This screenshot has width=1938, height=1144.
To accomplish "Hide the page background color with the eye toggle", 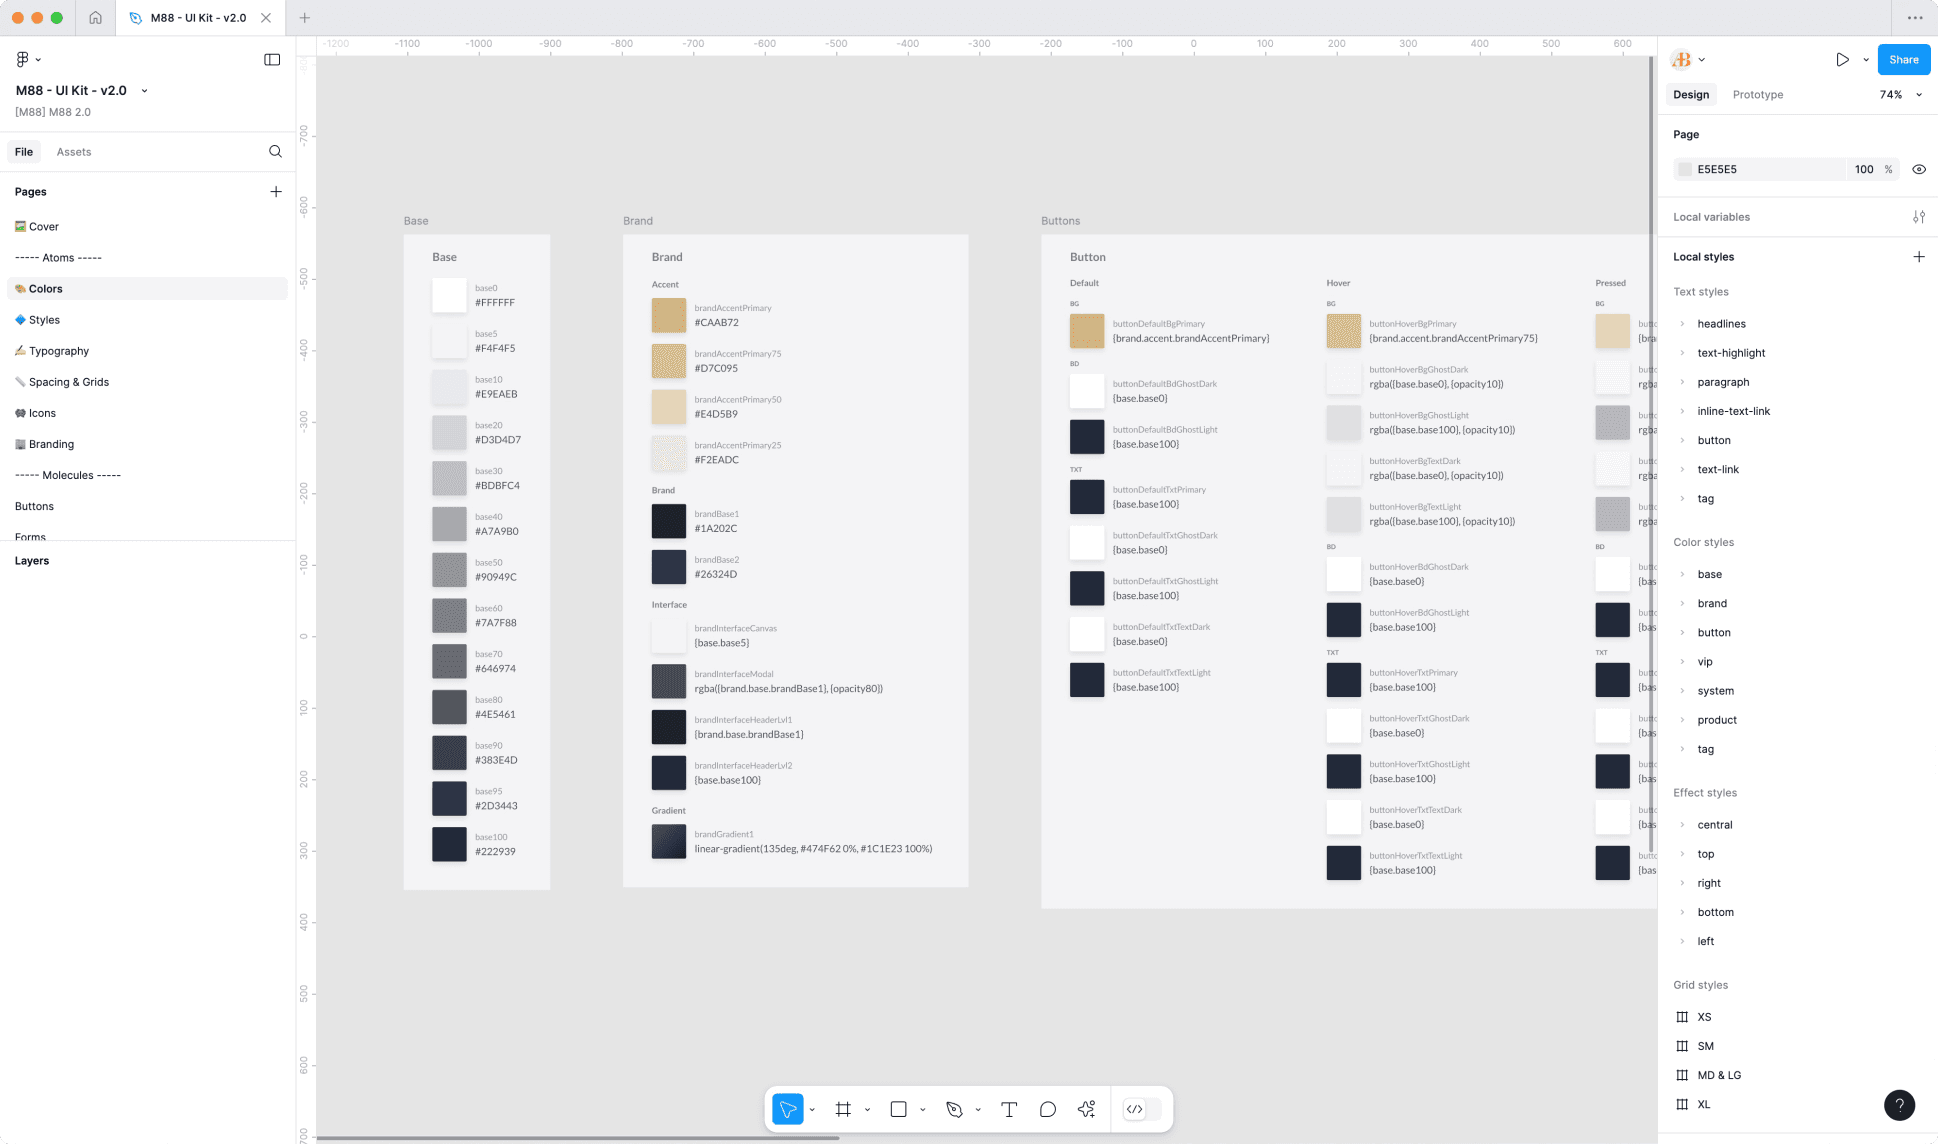I will [1919, 169].
